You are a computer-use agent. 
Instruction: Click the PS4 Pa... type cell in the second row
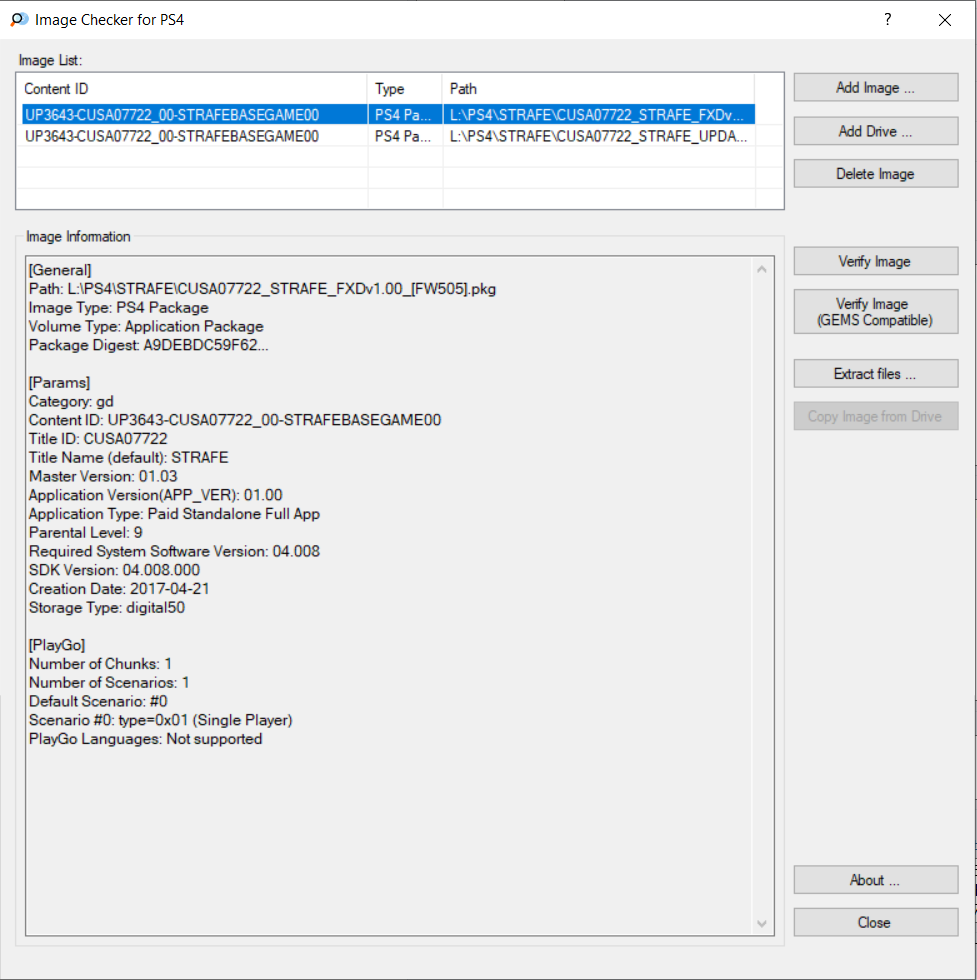tap(403, 136)
